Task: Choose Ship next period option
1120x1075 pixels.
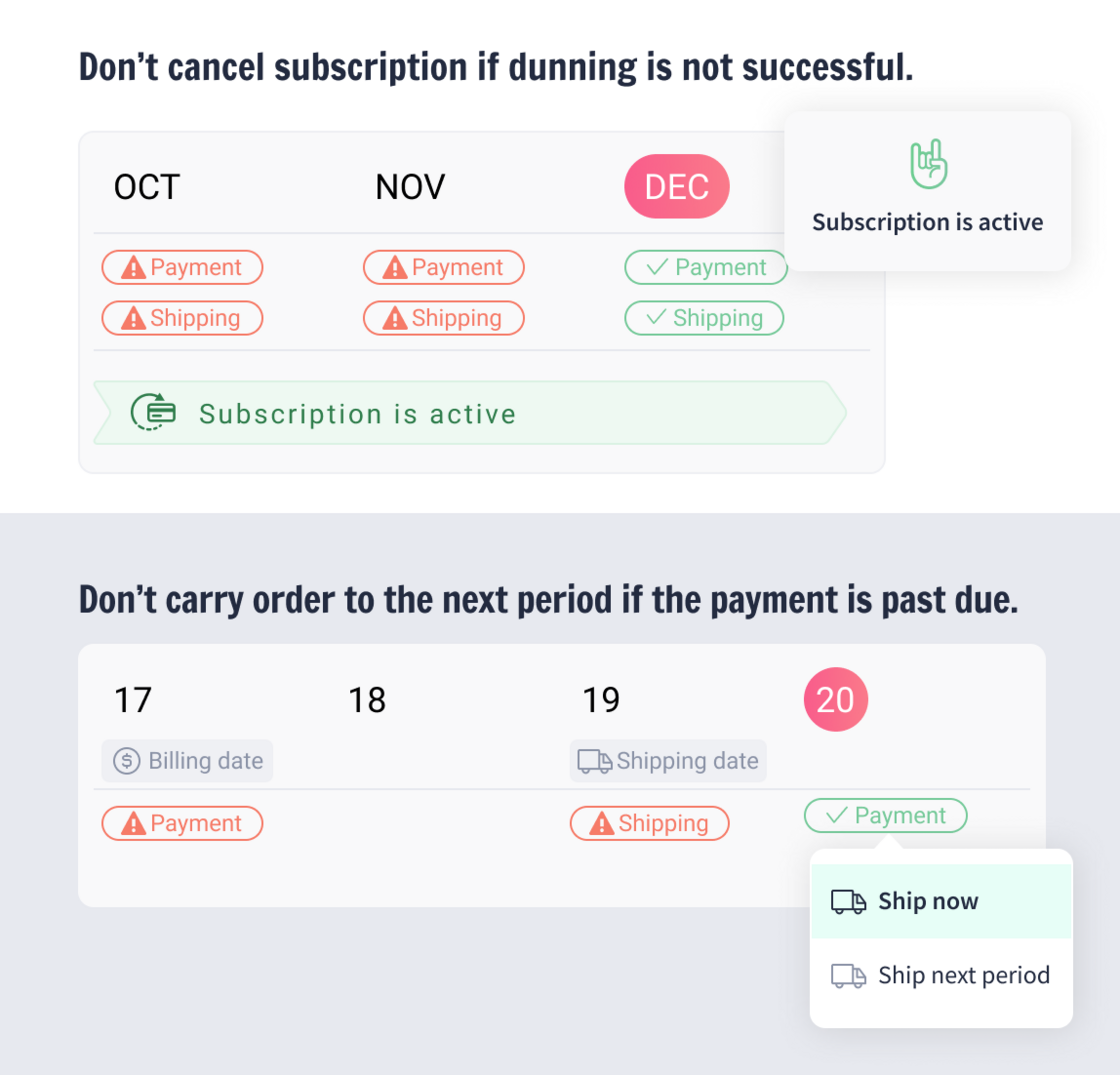Action: 941,976
